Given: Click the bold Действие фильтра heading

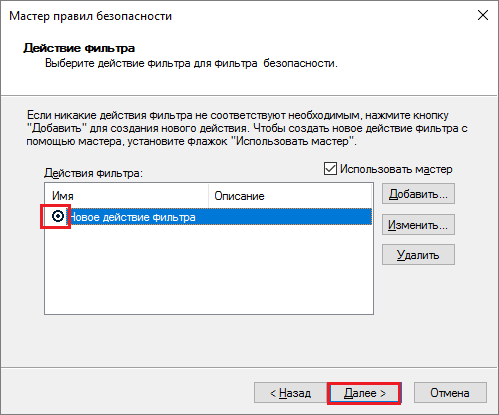Looking at the screenshot, I should (79, 48).
